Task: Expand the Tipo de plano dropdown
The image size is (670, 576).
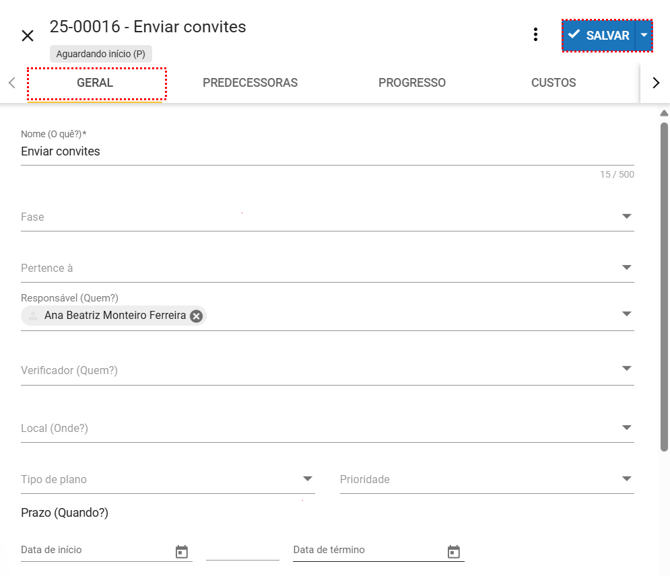Action: tap(308, 479)
